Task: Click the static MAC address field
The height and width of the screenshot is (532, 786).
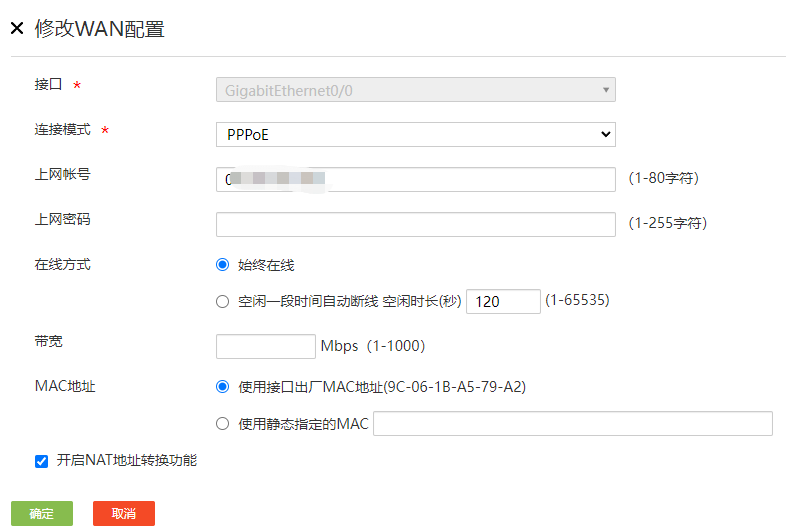Action: click(x=572, y=424)
